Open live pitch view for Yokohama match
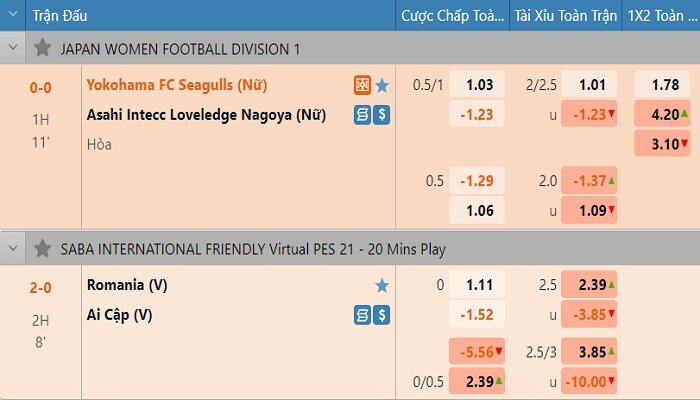This screenshot has height=400, width=700. [x=362, y=85]
